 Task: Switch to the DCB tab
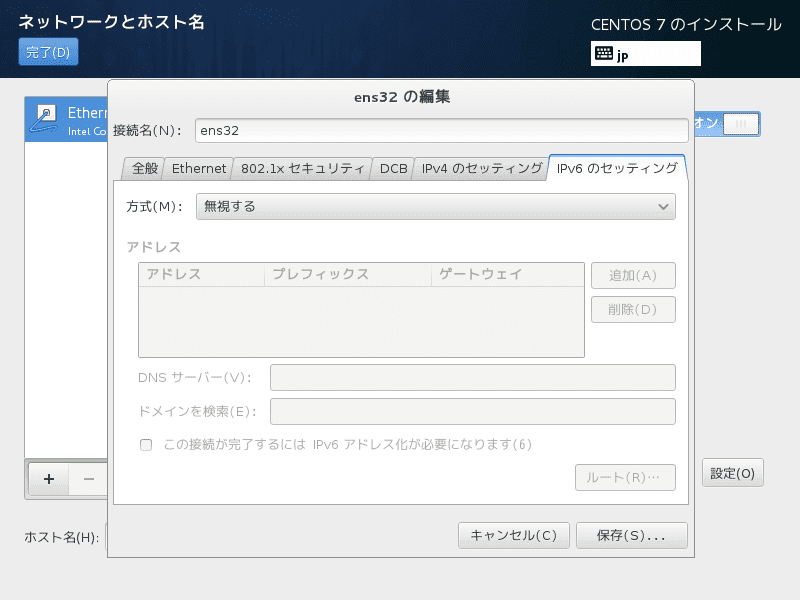pos(393,169)
